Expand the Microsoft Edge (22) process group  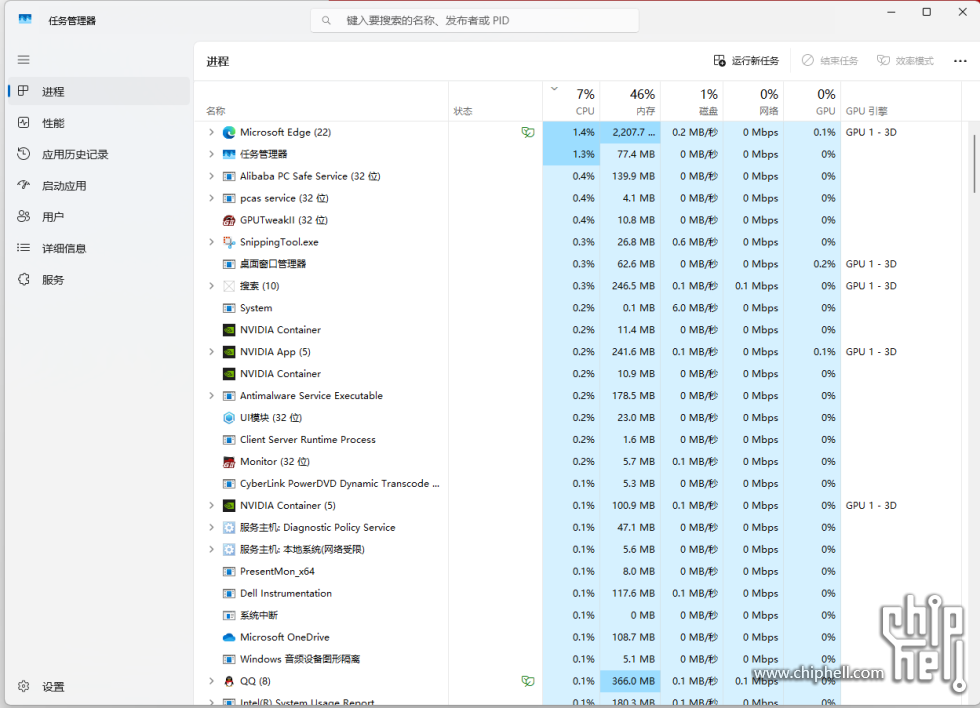coord(211,132)
